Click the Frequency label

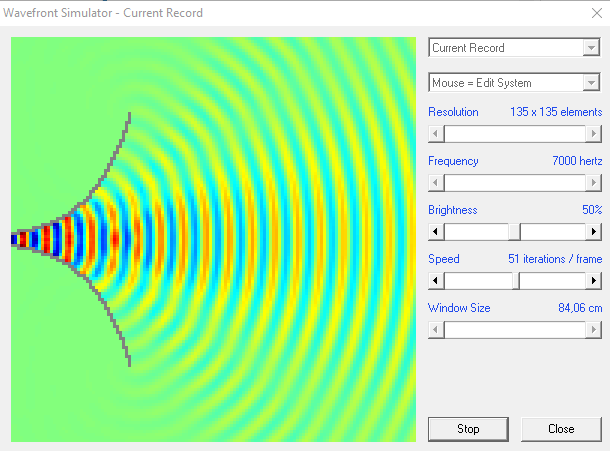tap(453, 161)
